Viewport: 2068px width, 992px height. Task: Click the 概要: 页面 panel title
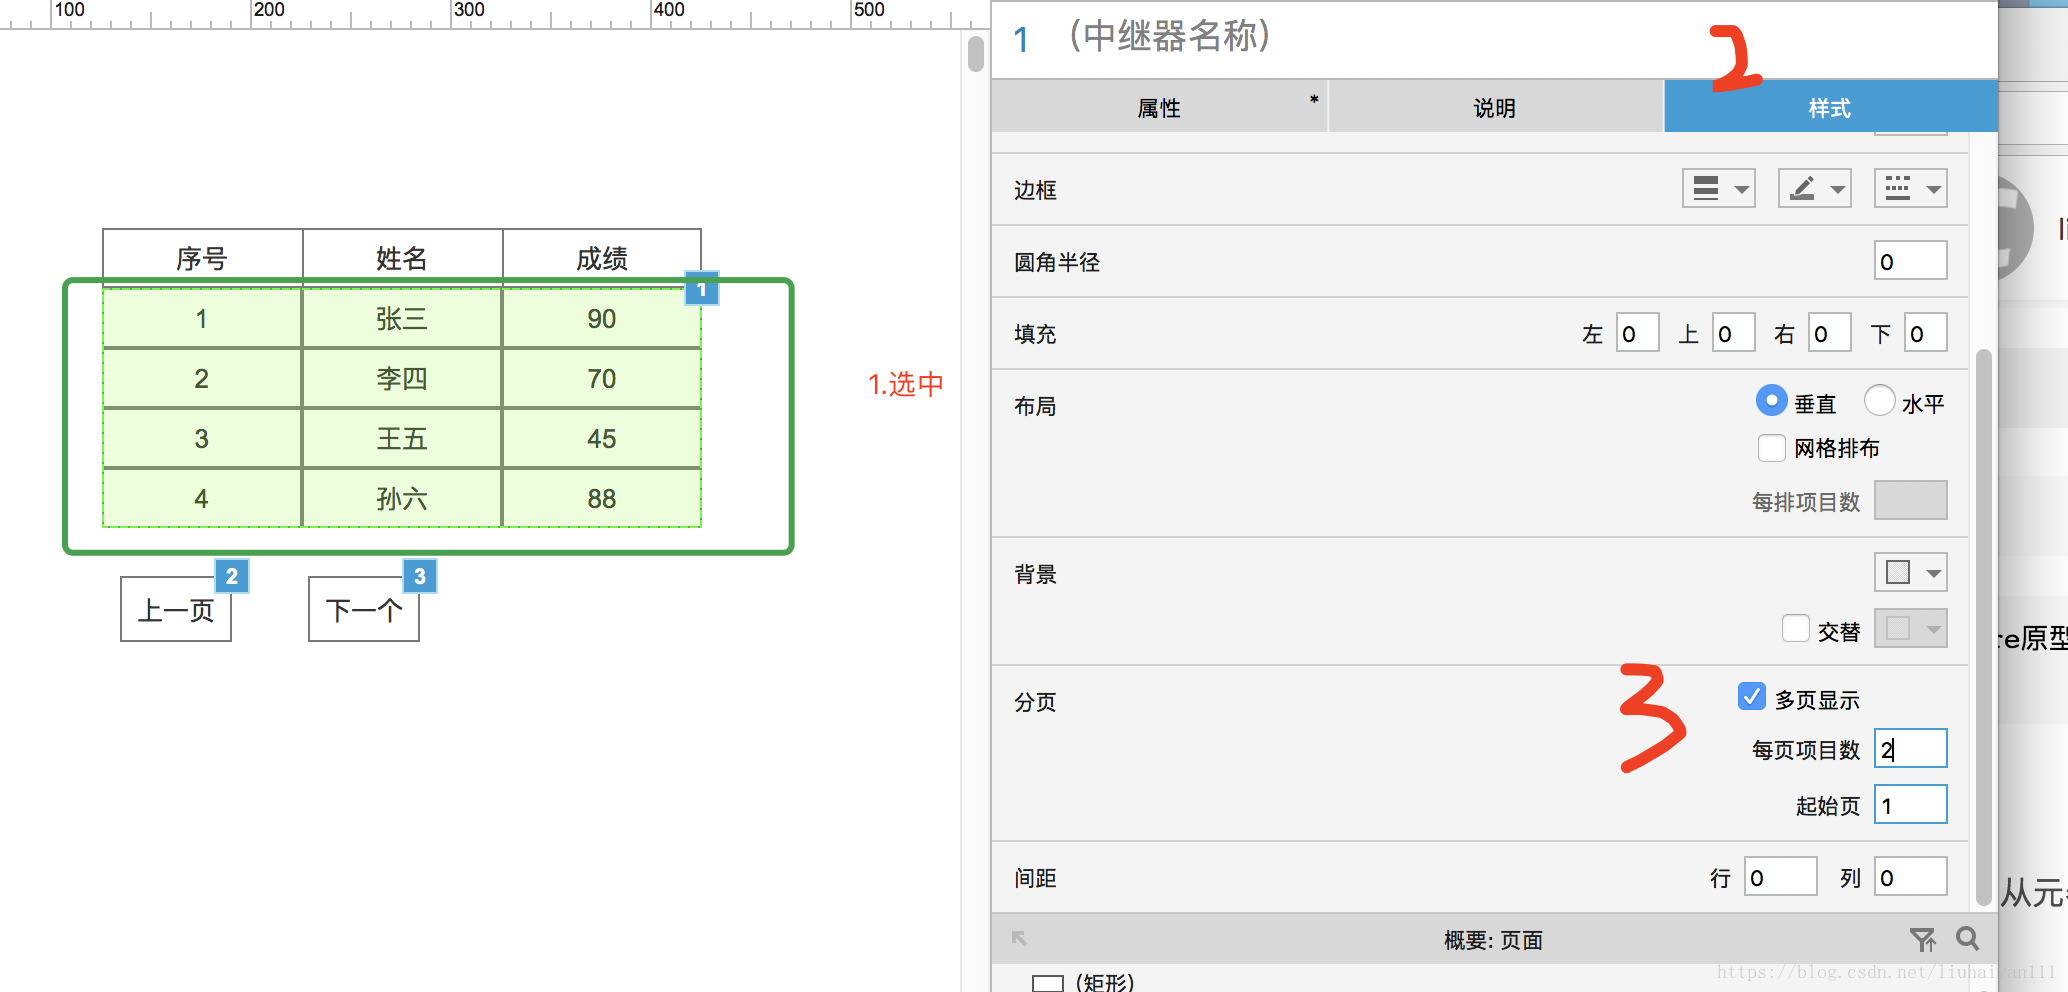point(1493,940)
